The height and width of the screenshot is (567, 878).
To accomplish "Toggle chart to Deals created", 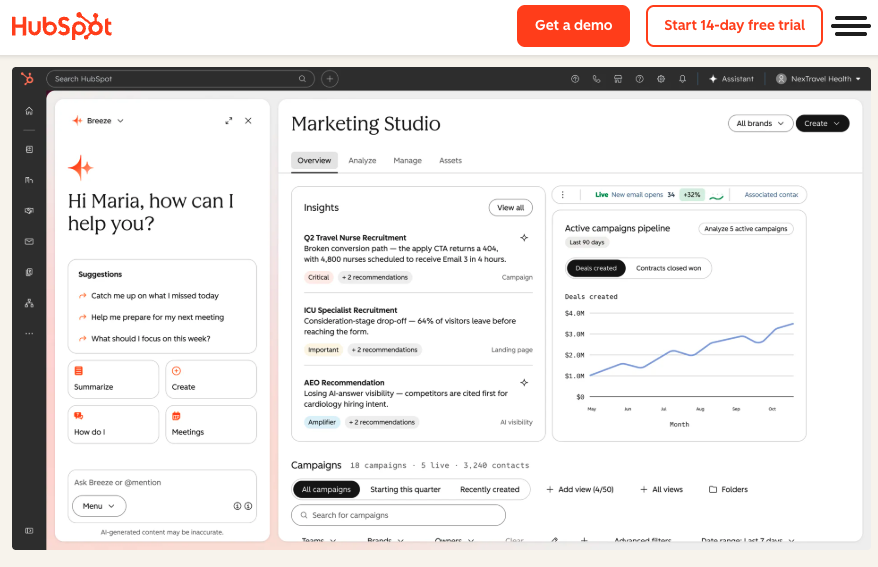I will pos(596,268).
